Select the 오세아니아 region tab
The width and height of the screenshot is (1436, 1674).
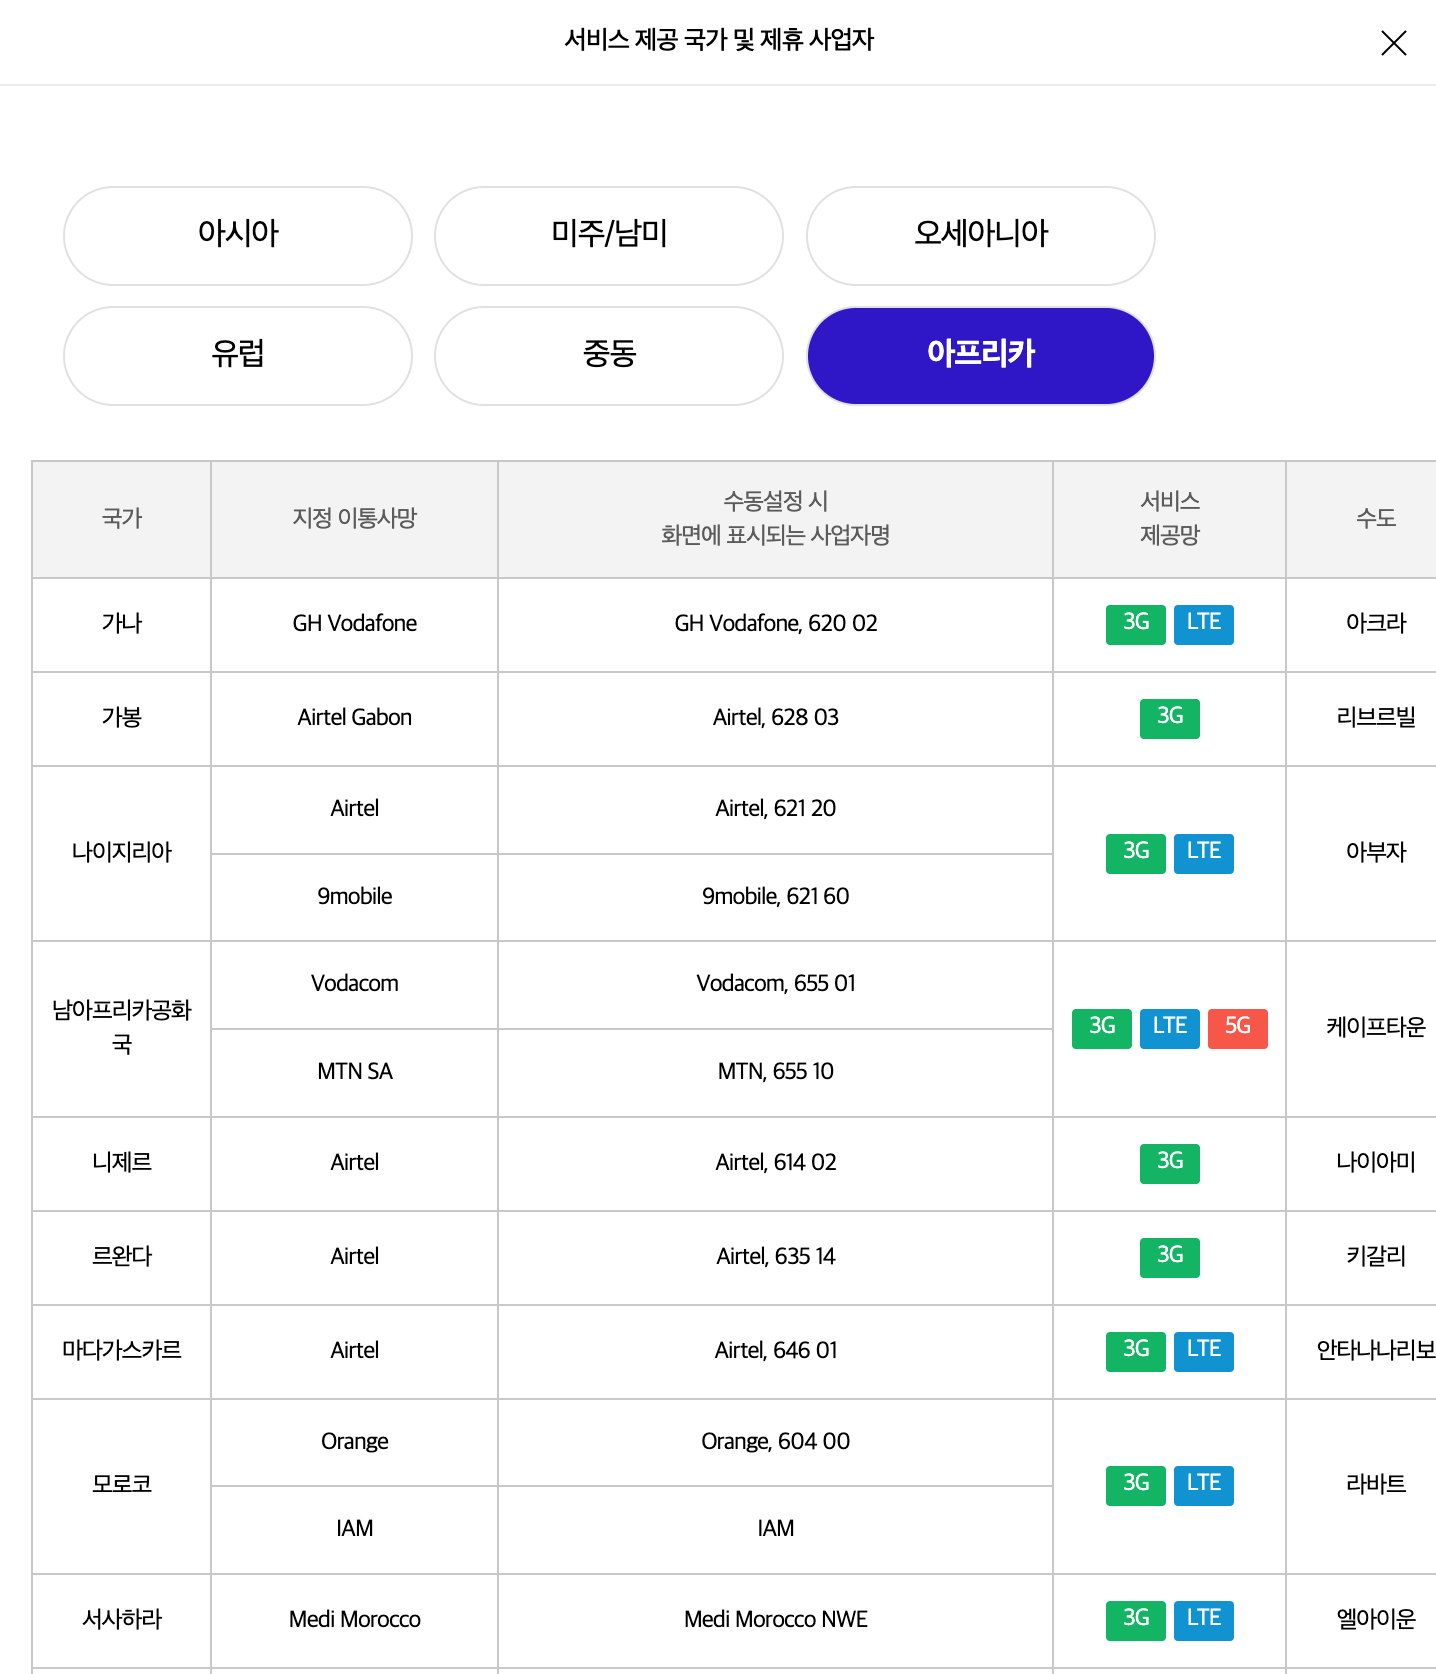click(x=981, y=236)
